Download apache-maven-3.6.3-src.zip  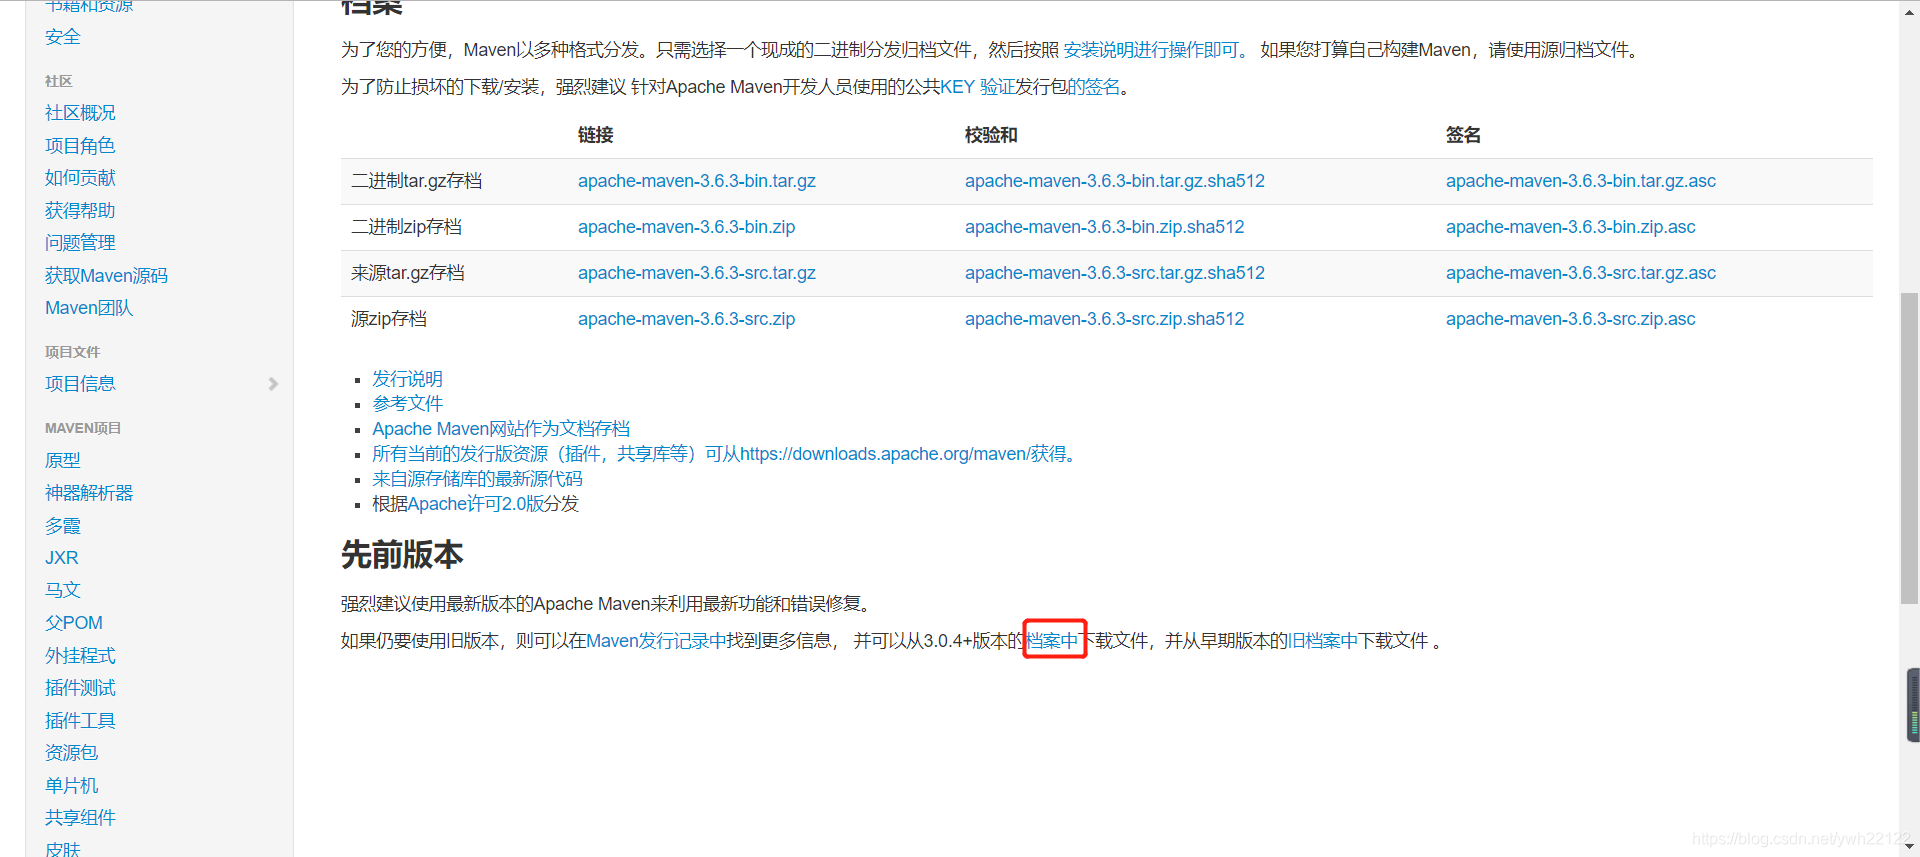click(687, 319)
